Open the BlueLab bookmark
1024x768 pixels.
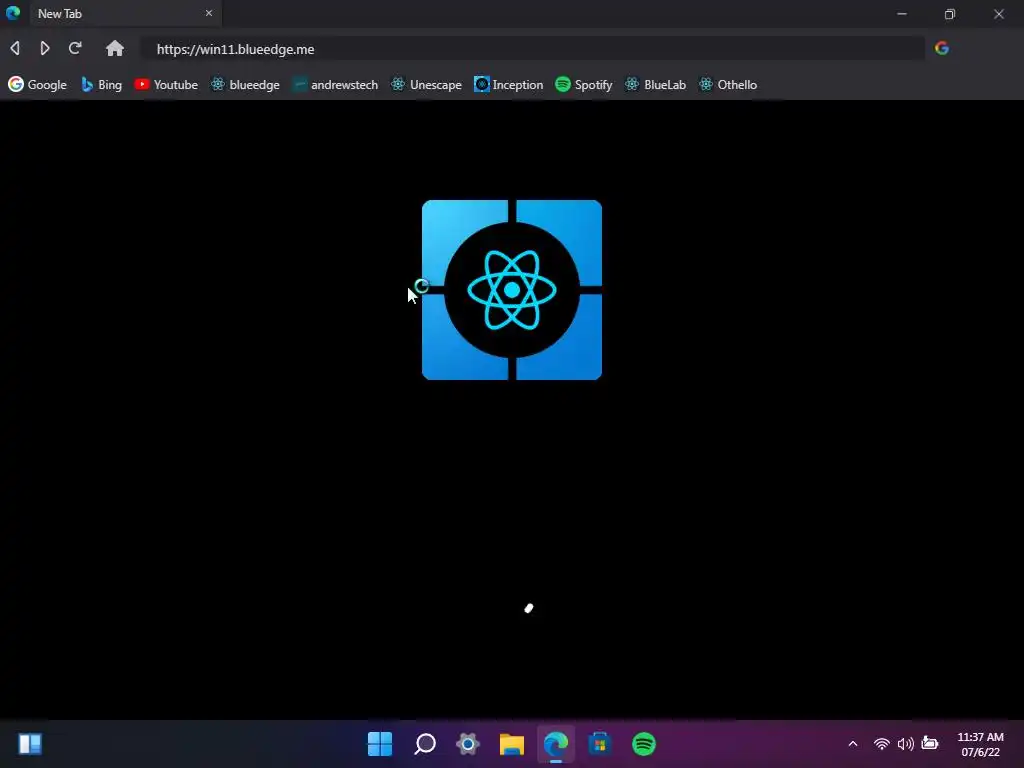tap(655, 84)
